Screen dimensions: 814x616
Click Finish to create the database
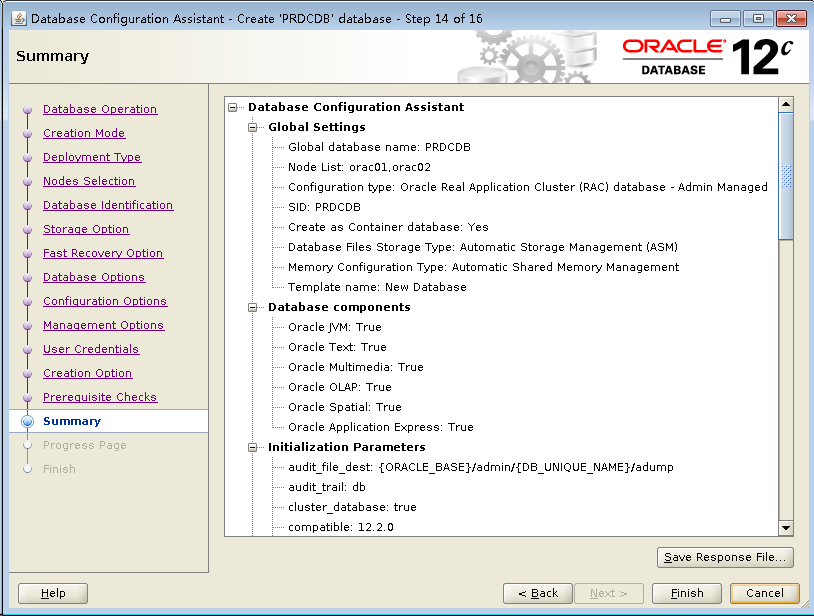(687, 593)
